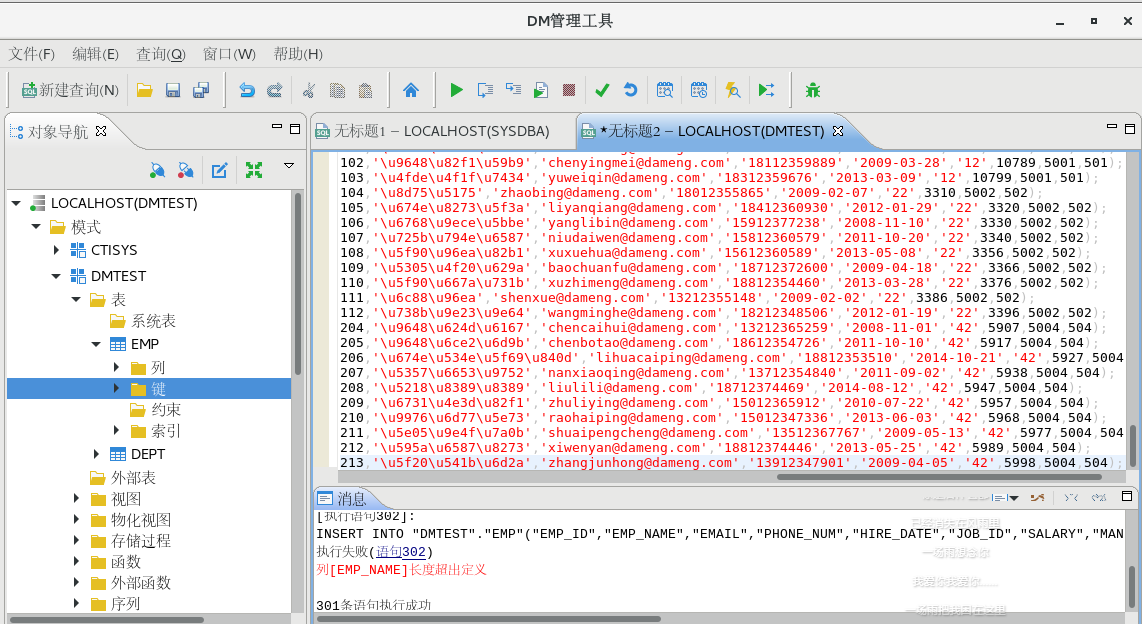Click the messages panel horizontal scrollbar
Image resolution: width=1142 pixels, height=624 pixels.
pos(488,618)
